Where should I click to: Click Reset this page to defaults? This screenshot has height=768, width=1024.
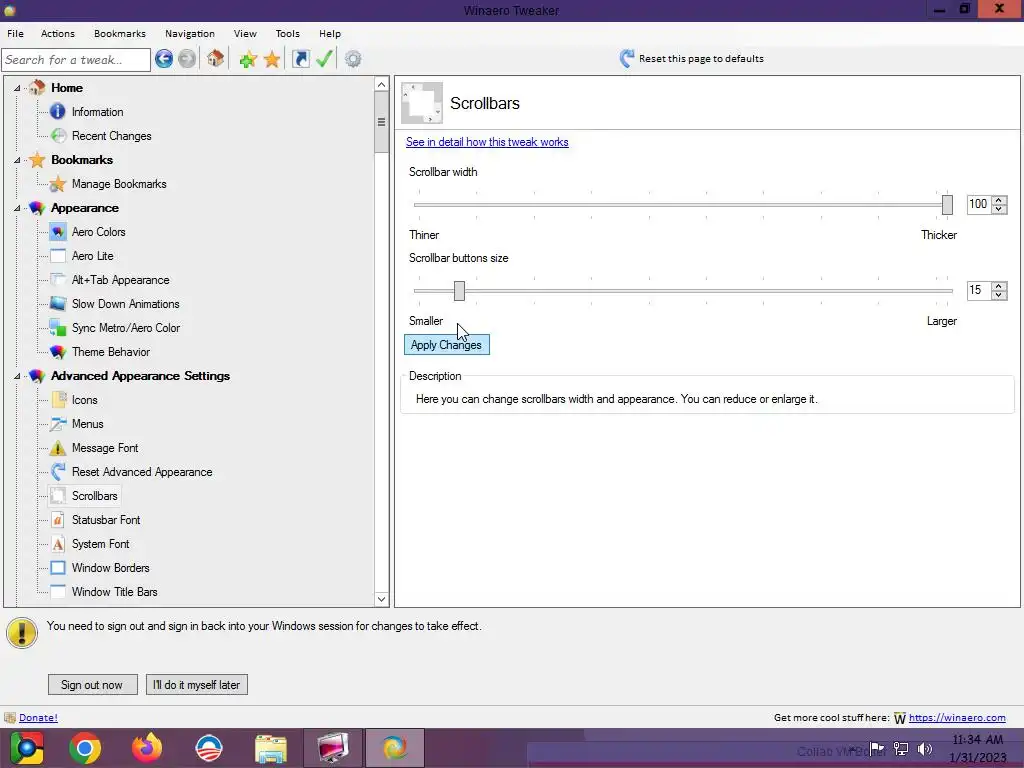coord(692,59)
